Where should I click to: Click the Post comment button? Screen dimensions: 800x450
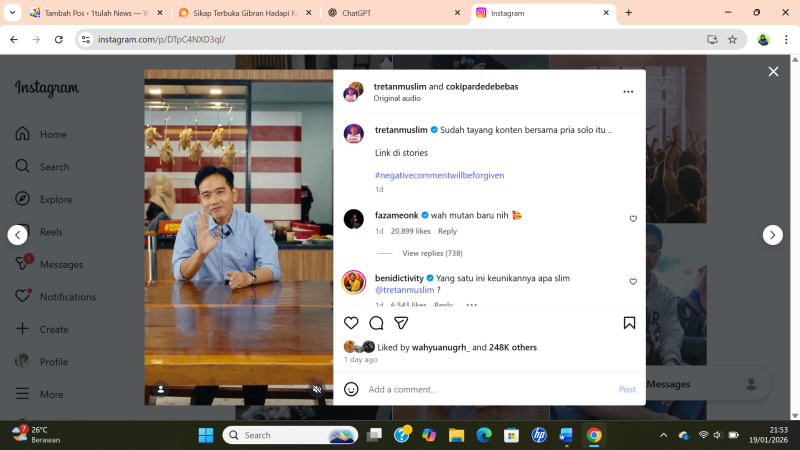(x=627, y=389)
